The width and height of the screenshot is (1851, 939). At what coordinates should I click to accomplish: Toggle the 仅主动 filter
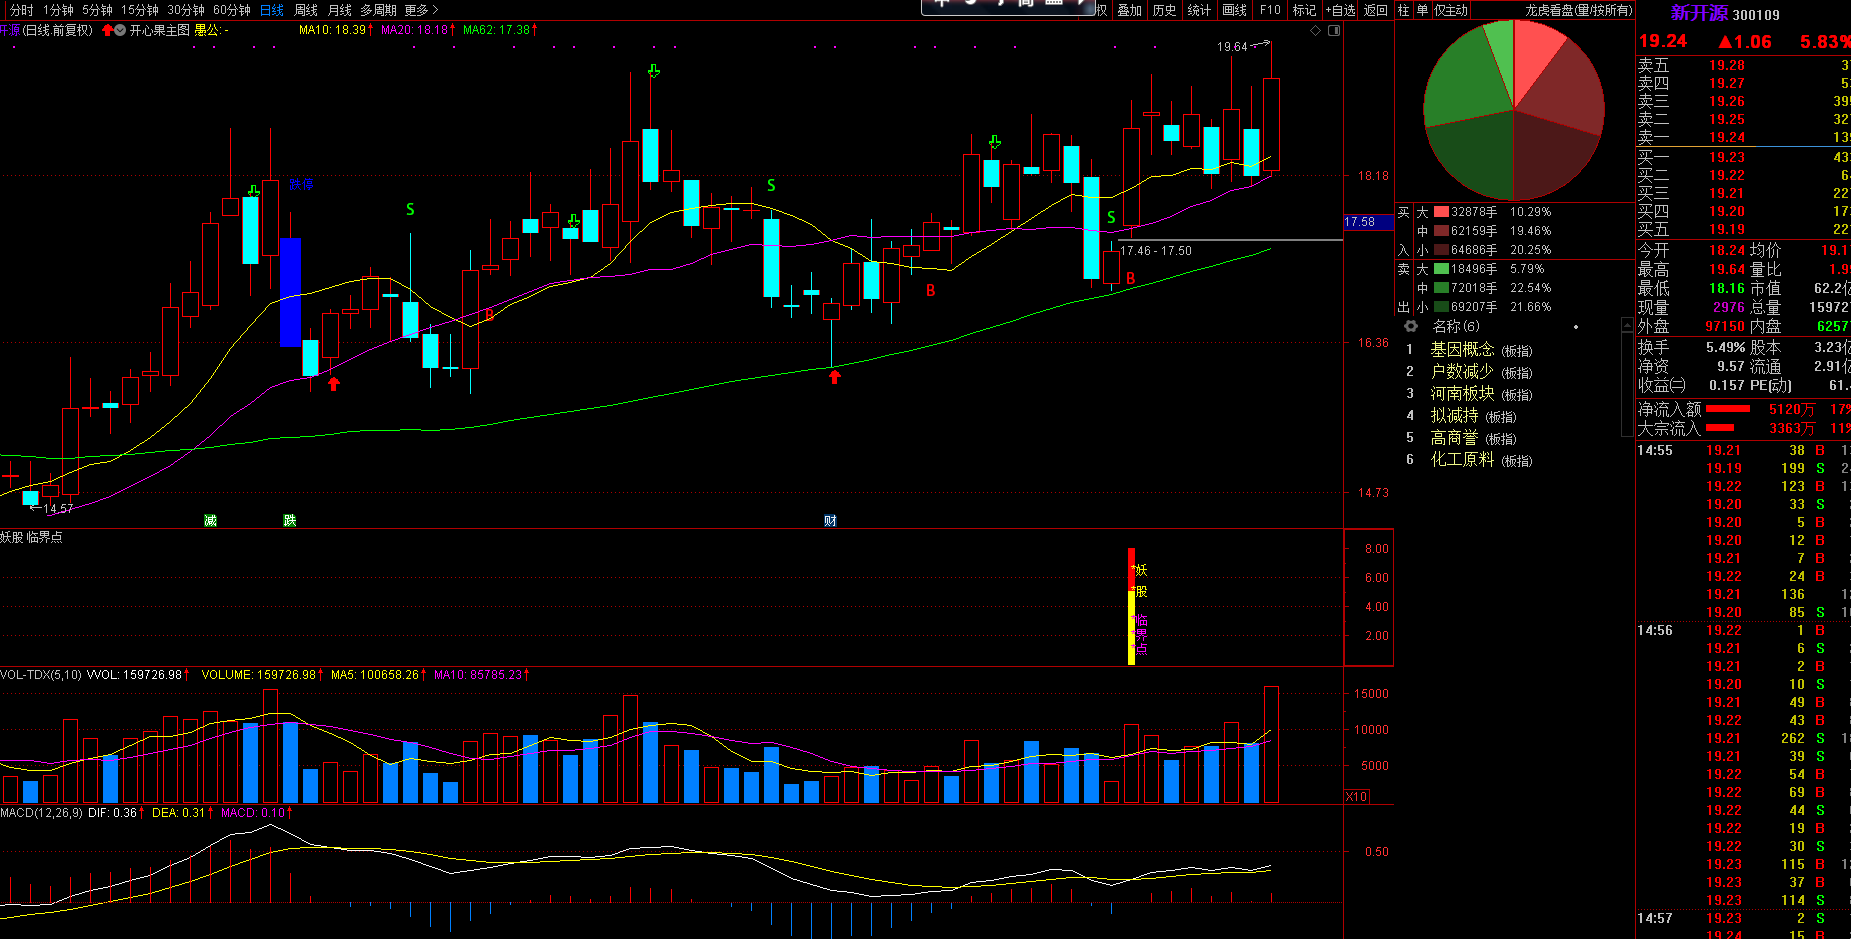pyautogui.click(x=1451, y=10)
